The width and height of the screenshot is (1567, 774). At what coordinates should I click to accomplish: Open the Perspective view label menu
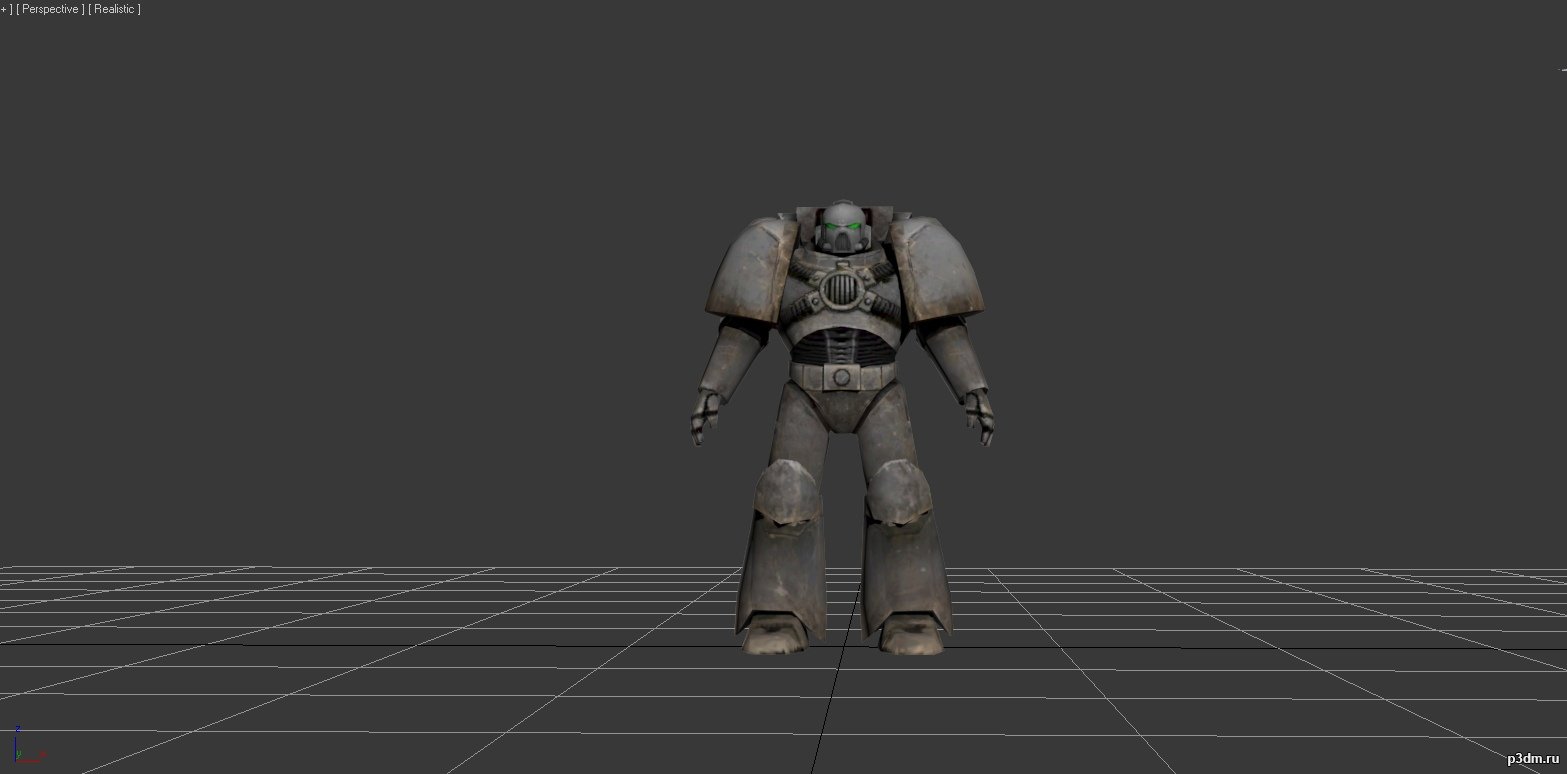[x=50, y=9]
